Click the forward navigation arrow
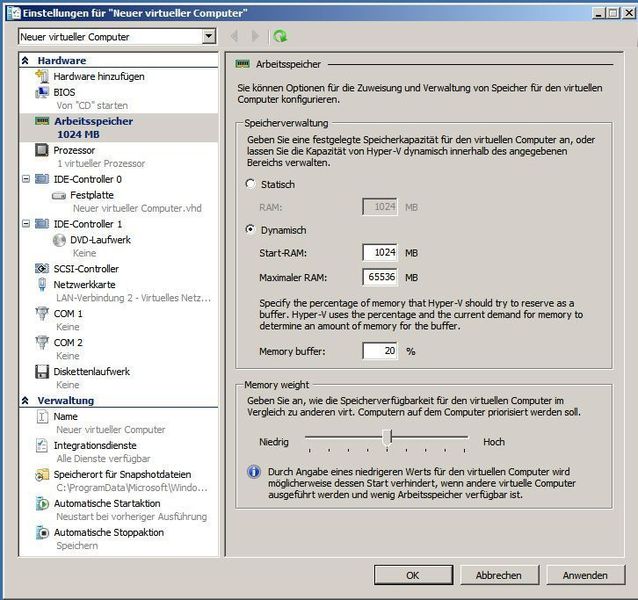 click(x=255, y=37)
